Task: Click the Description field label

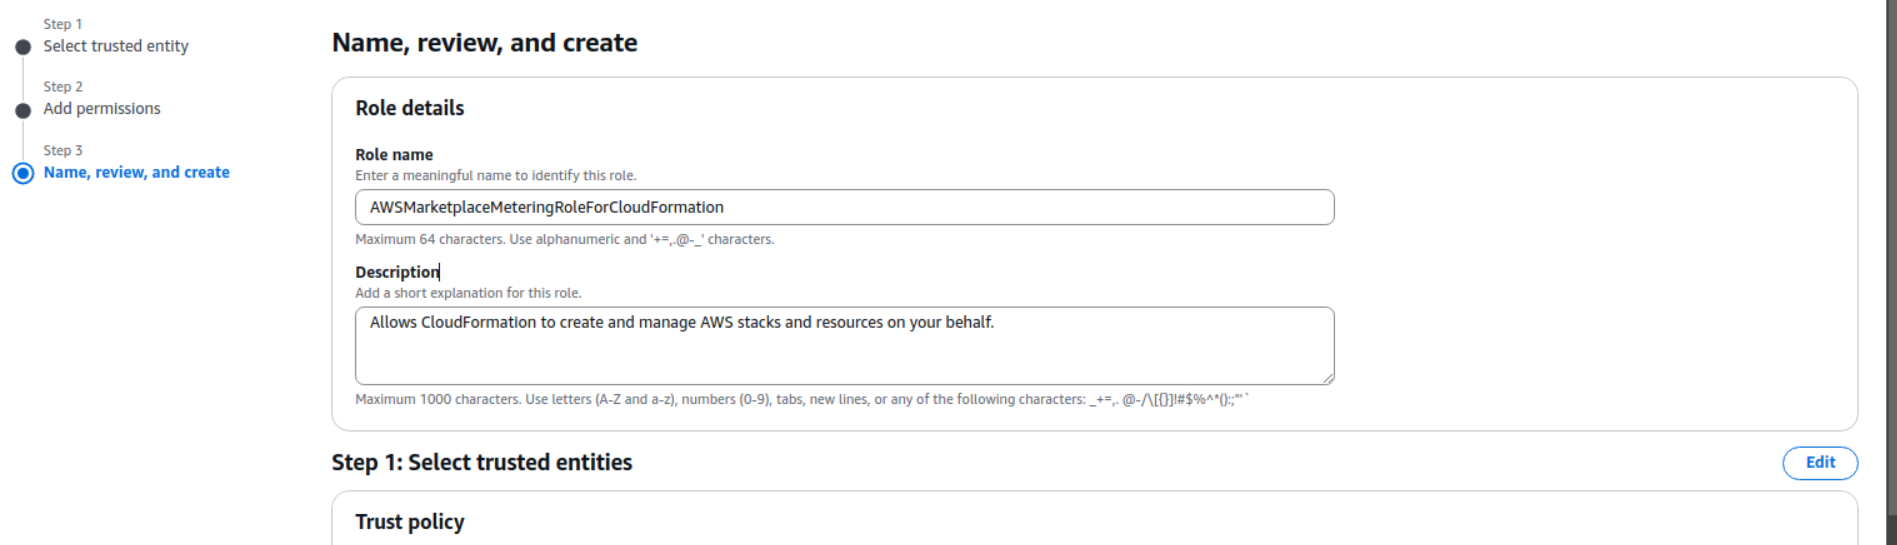Action: coord(396,272)
